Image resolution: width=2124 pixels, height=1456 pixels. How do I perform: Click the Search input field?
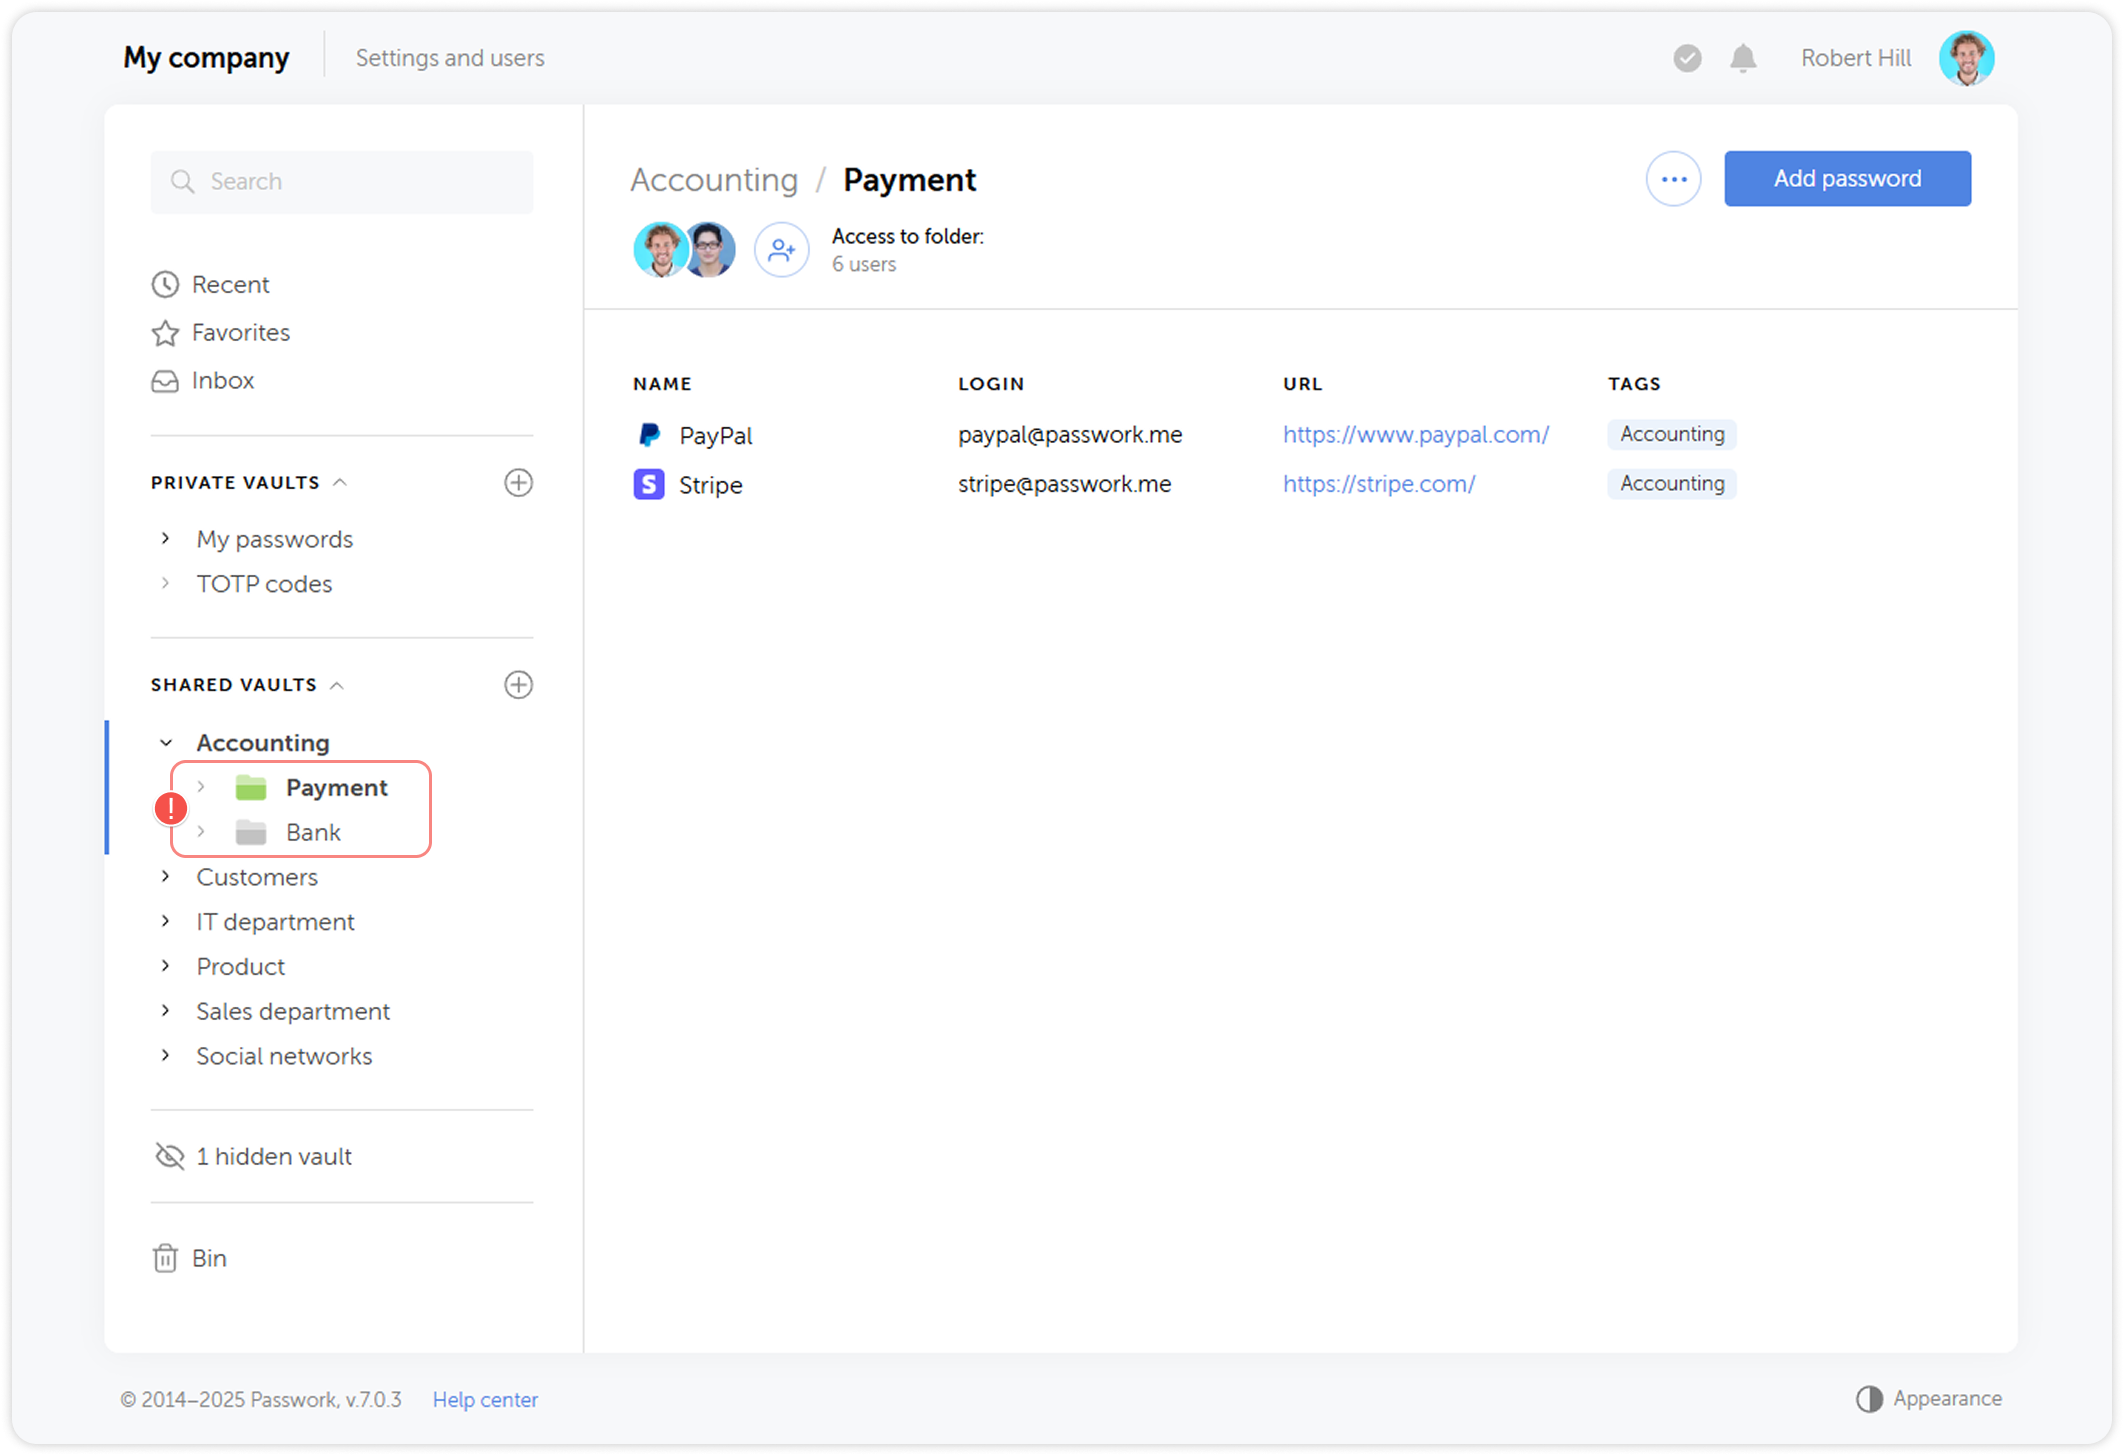click(342, 182)
